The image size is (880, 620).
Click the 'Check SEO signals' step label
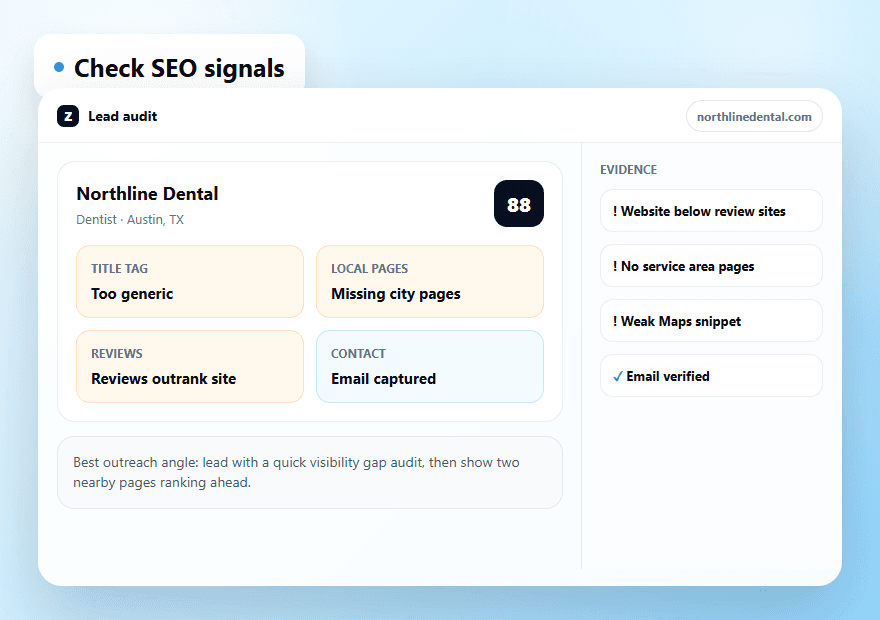179,68
